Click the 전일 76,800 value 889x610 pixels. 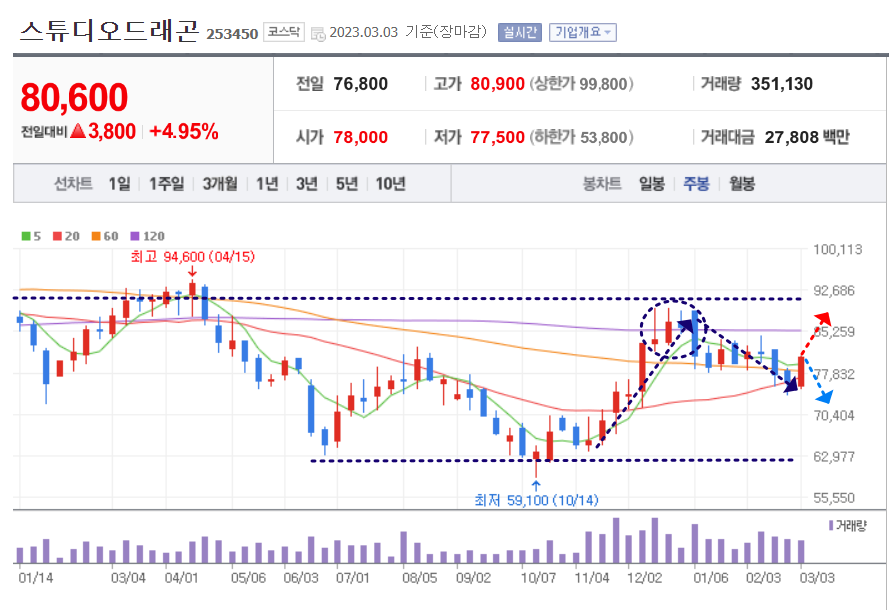point(361,84)
